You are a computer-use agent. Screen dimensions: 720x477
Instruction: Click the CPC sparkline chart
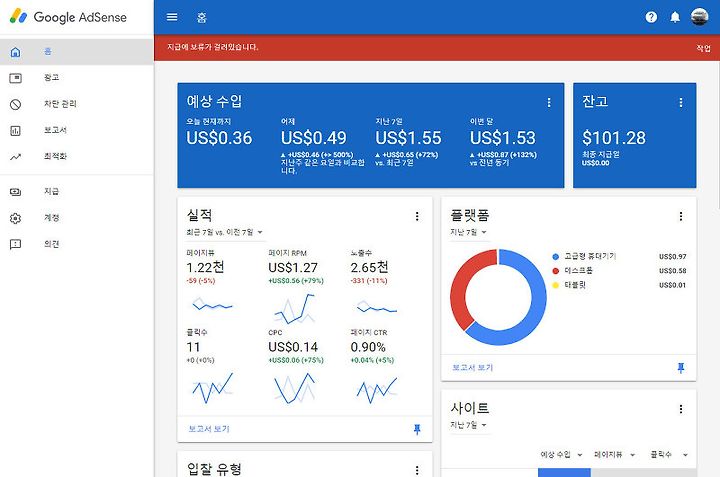coord(294,388)
